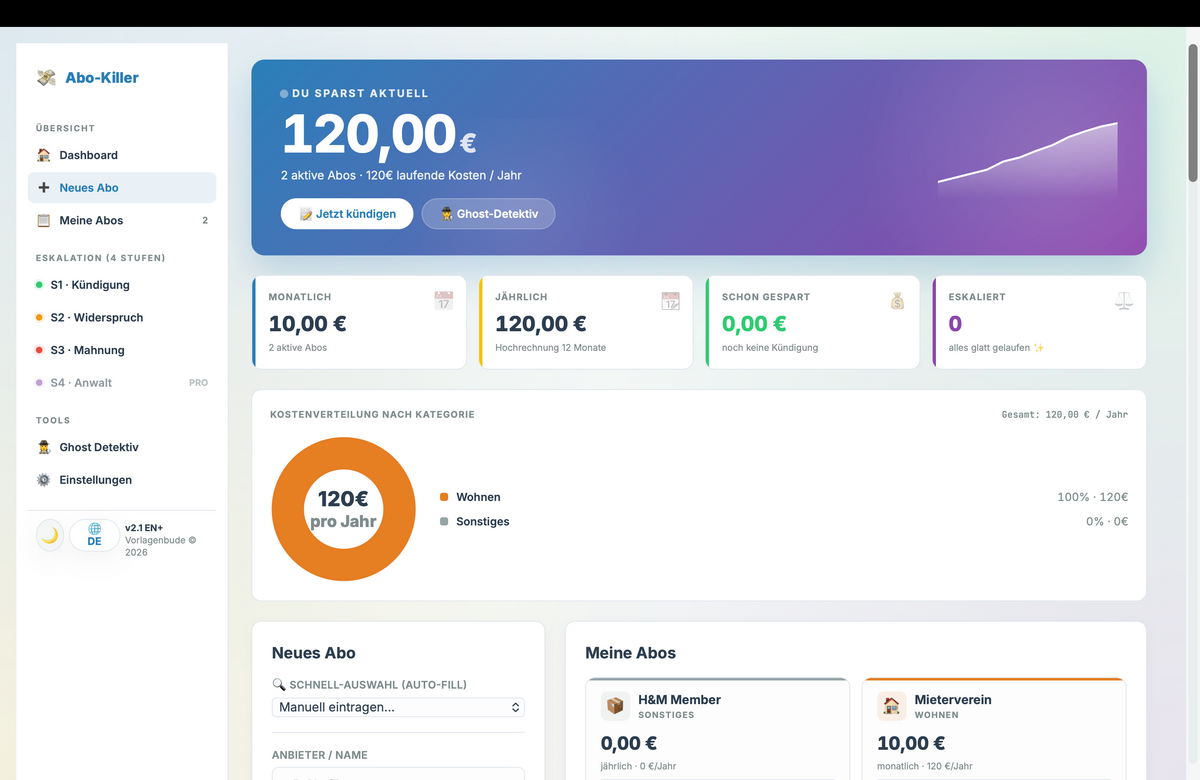Click the '0% · 0€' value
Image resolution: width=1200 pixels, height=780 pixels.
click(1107, 522)
